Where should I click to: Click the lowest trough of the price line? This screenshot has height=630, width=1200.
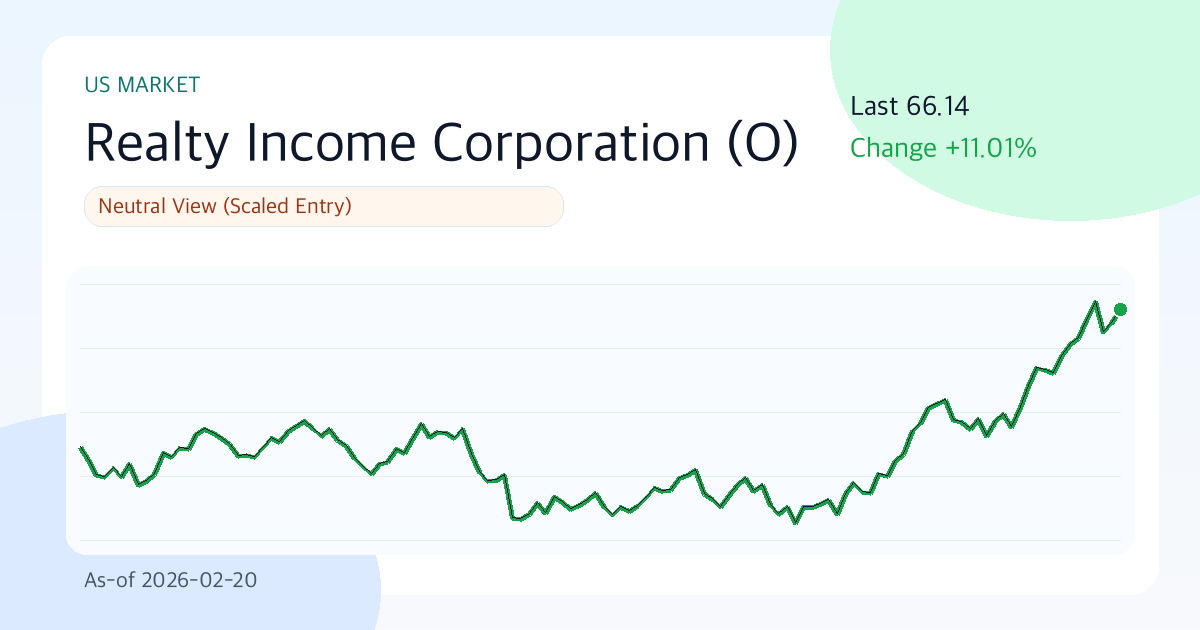click(796, 522)
